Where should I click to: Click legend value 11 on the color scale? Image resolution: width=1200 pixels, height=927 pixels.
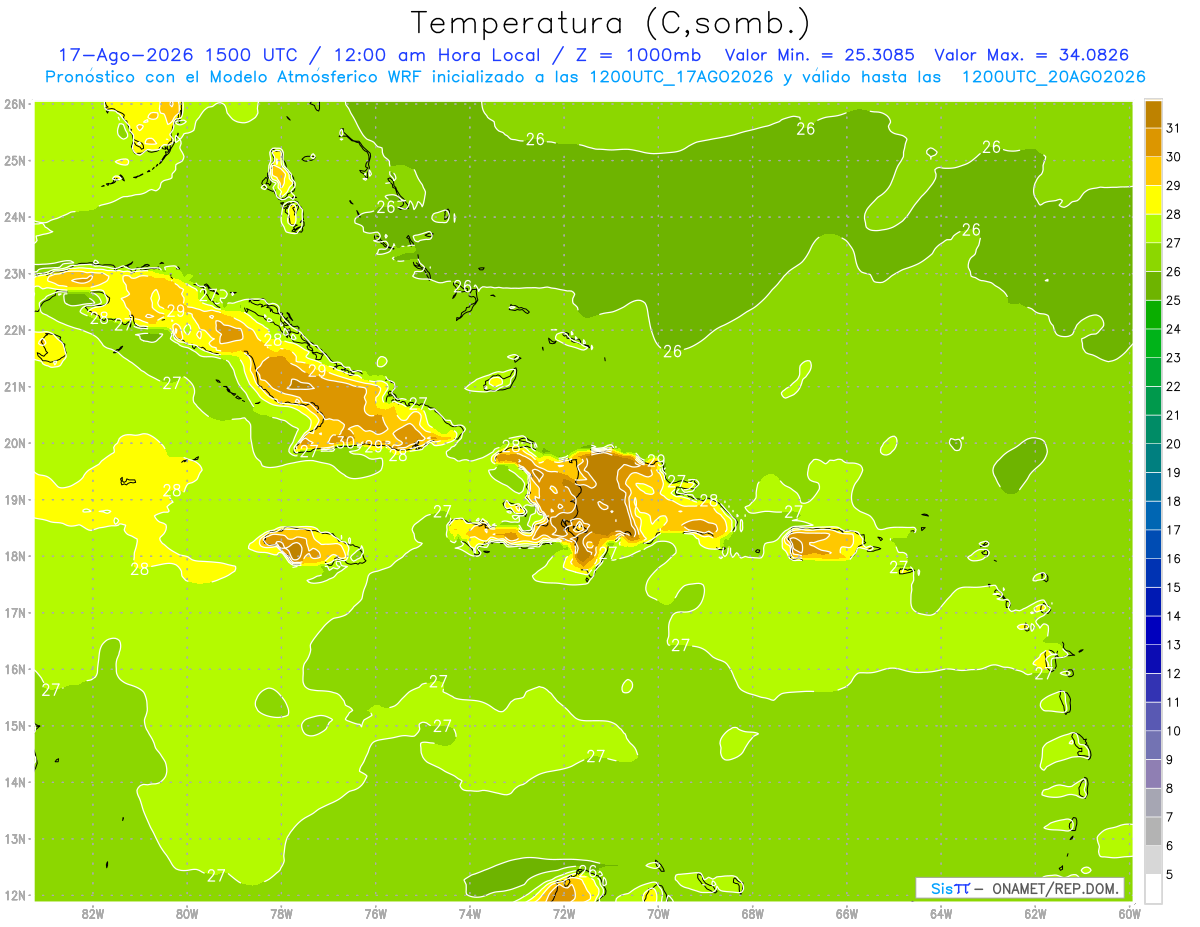[x=1173, y=702]
